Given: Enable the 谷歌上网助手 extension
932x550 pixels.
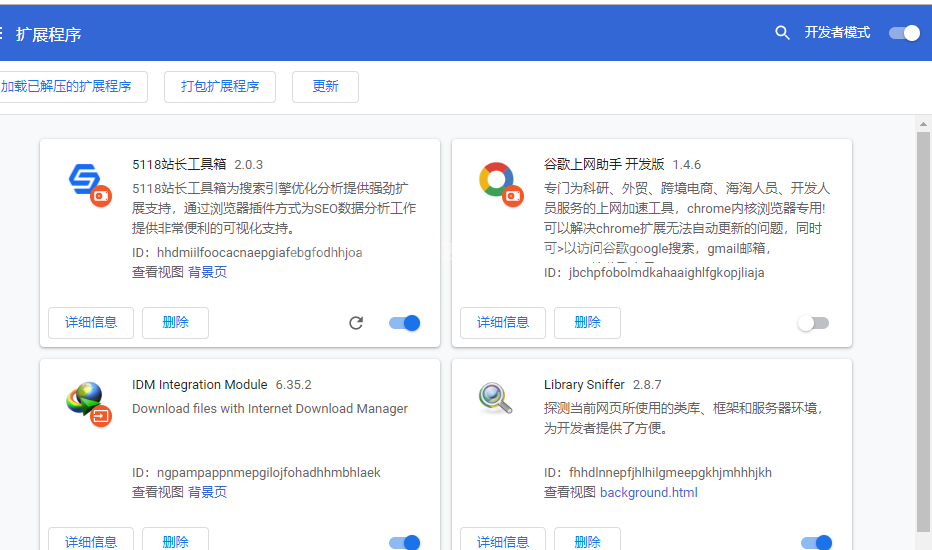Looking at the screenshot, I should (x=813, y=323).
